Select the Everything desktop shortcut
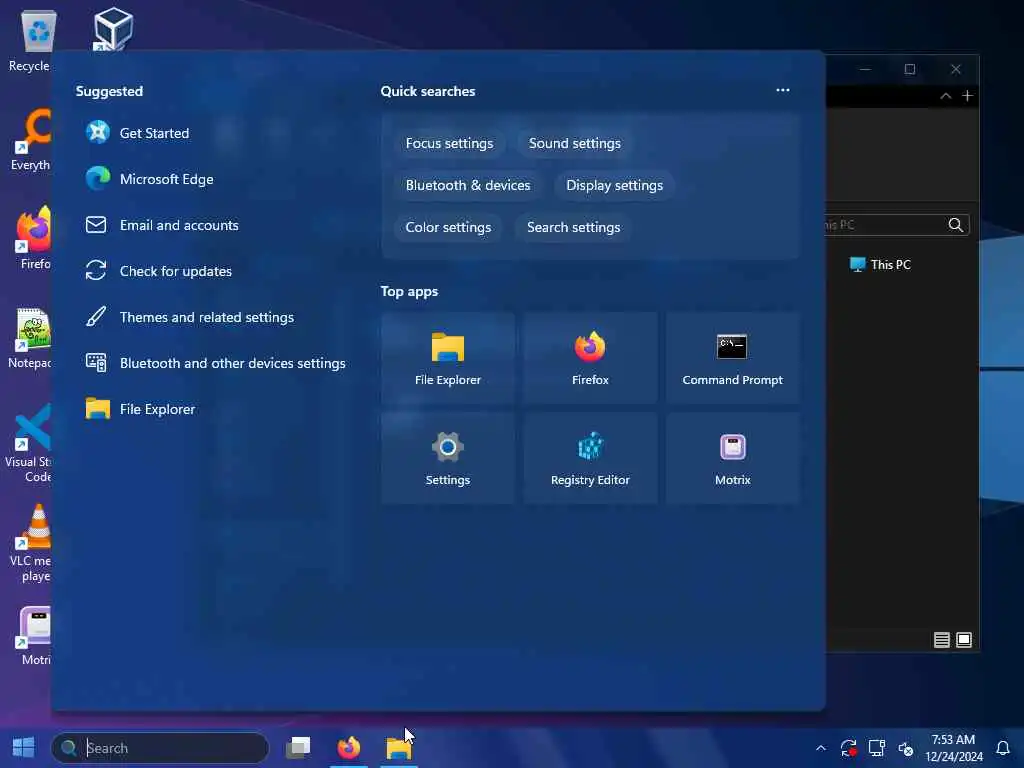 [x=30, y=140]
